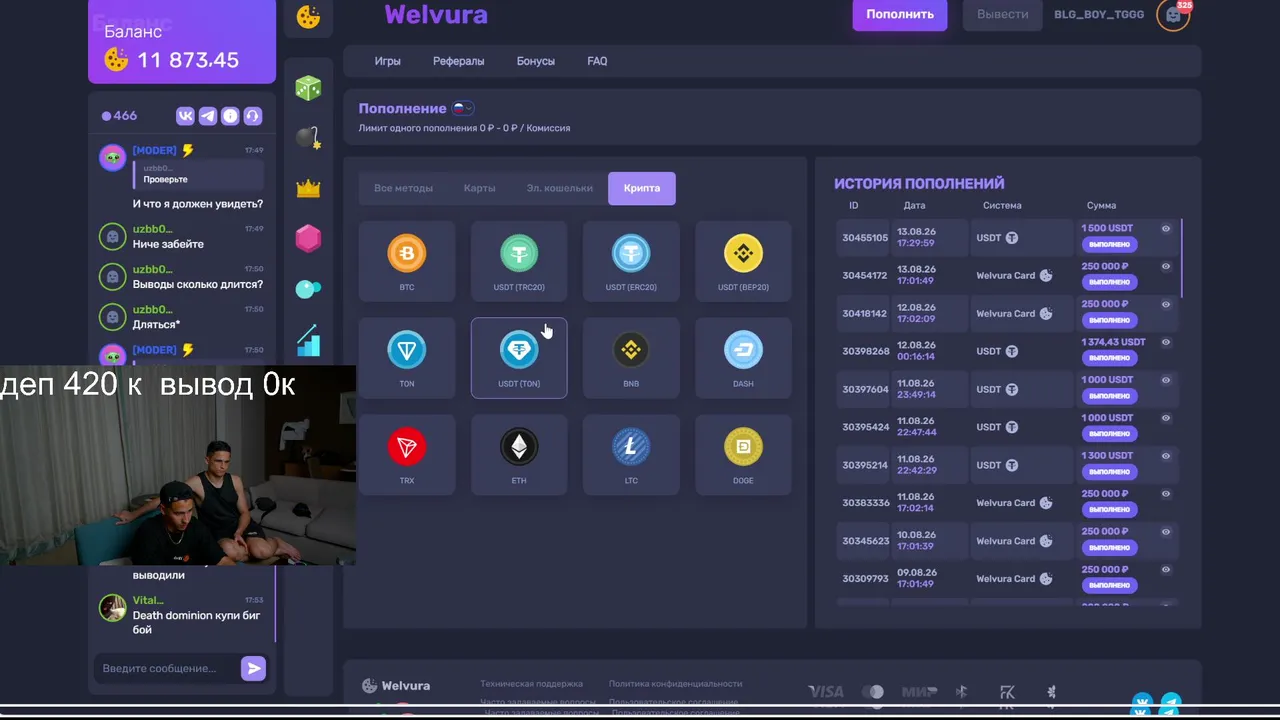
Task: Select the DOGE deposit method
Action: (x=743, y=455)
